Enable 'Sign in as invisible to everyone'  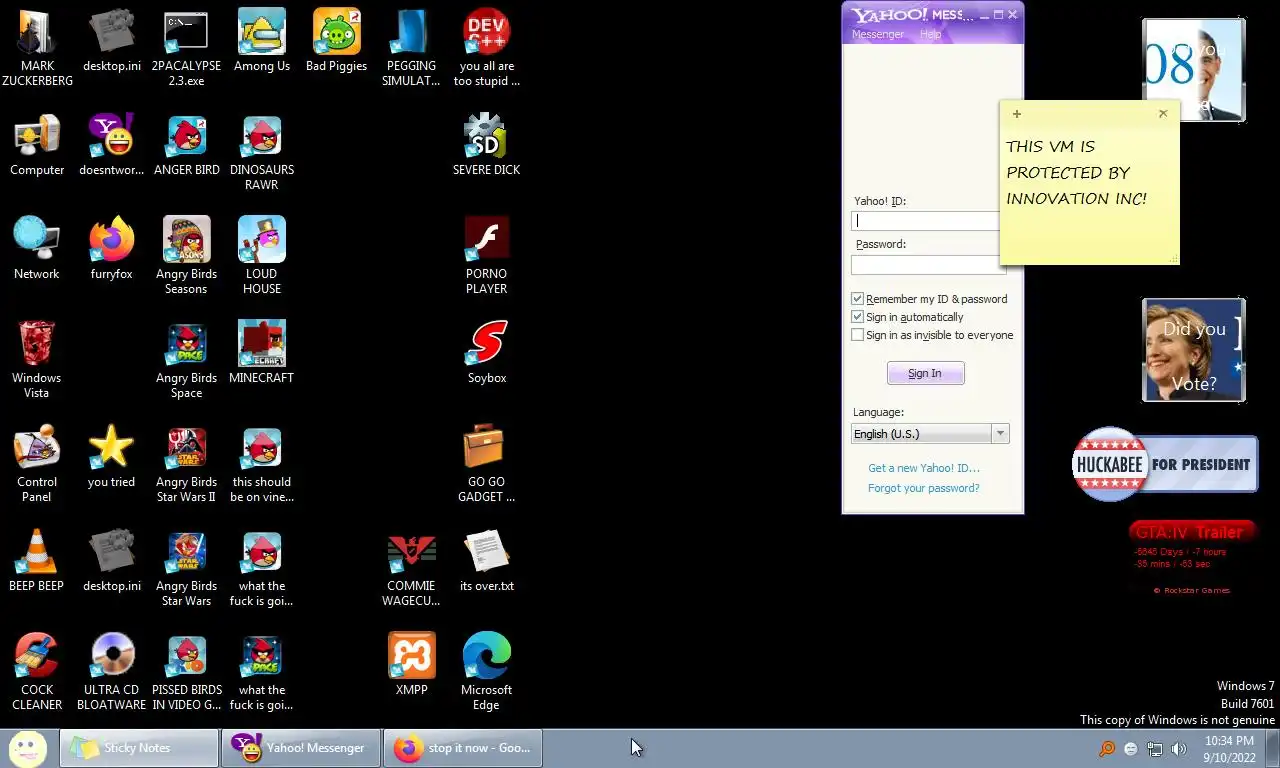coord(857,335)
